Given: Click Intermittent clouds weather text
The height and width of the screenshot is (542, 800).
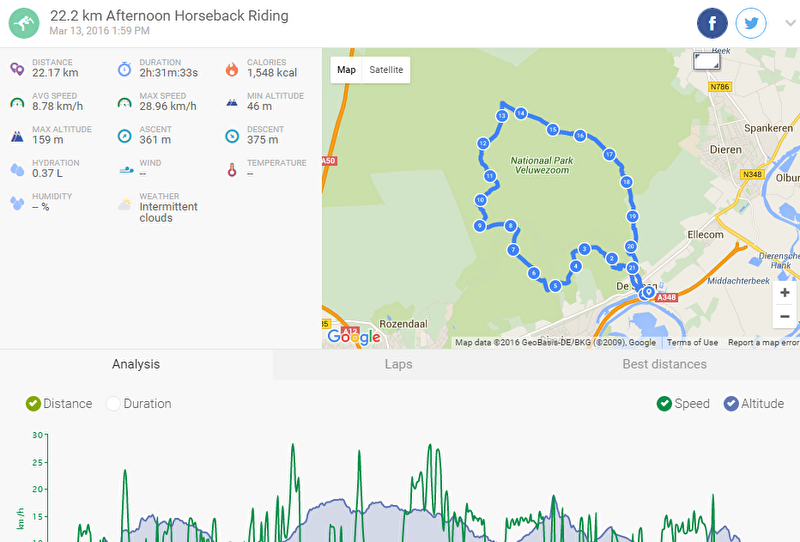Looking at the screenshot, I should (168, 212).
